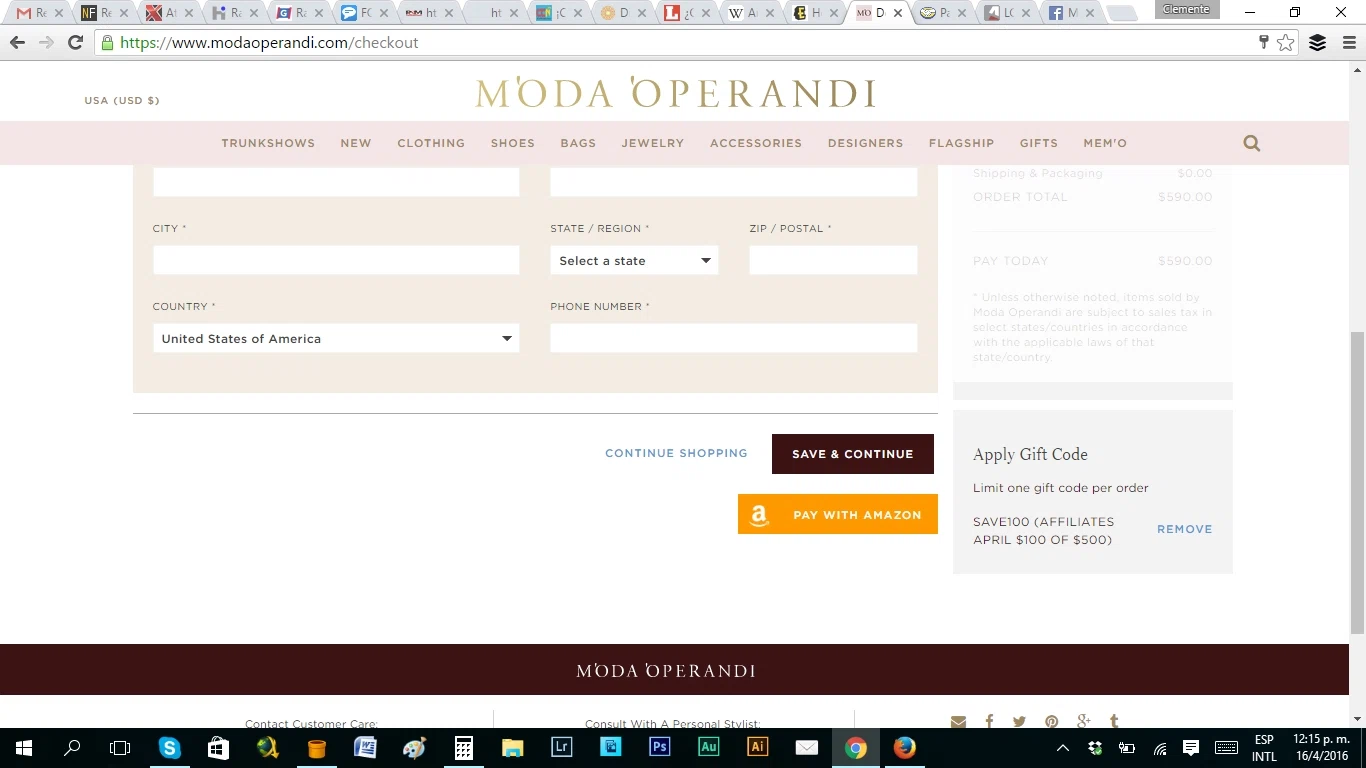
Task: Open the Gifts menu
Action: (1039, 143)
